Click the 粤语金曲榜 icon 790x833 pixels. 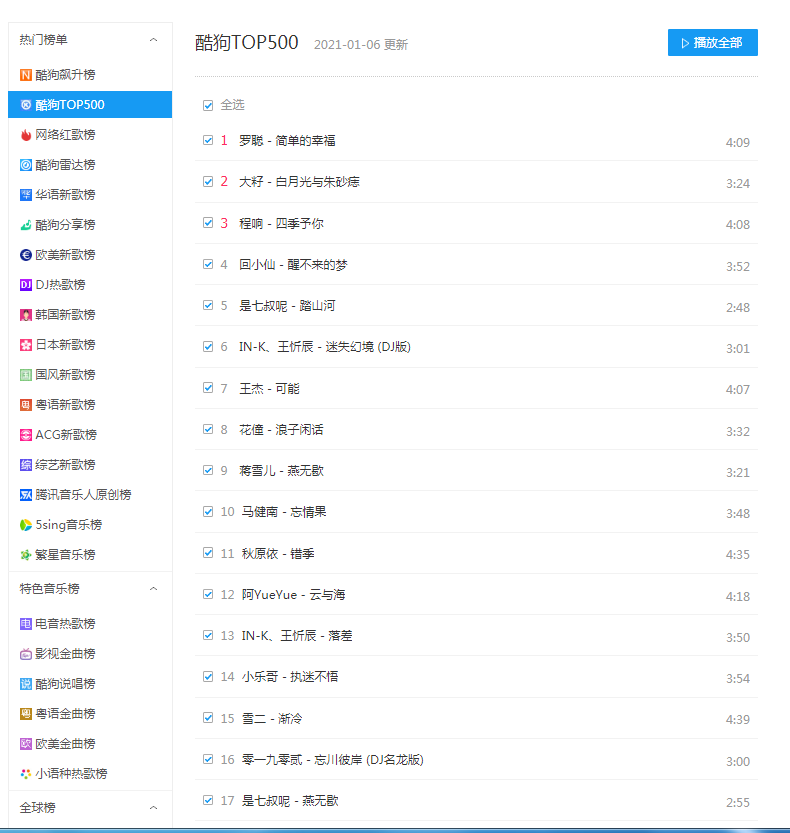click(26, 714)
